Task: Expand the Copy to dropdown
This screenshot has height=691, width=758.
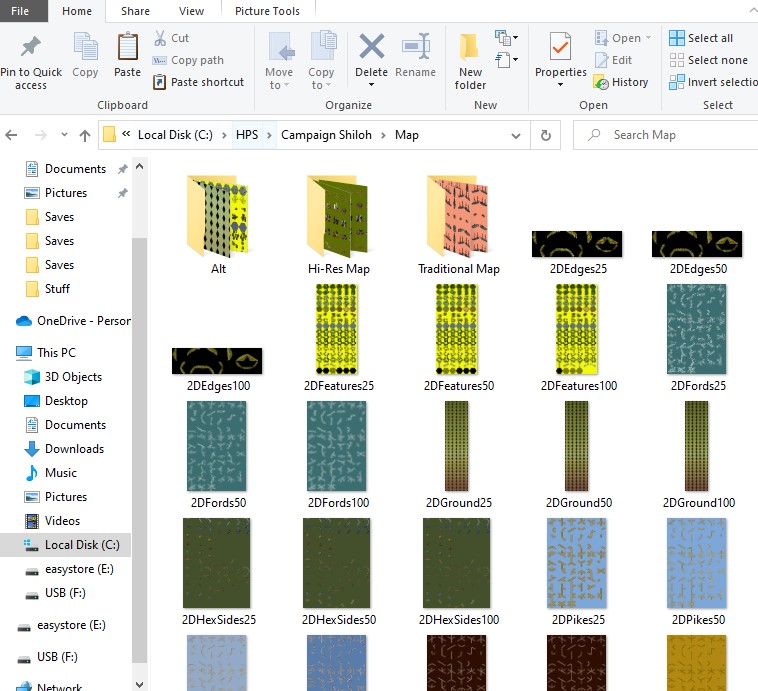Action: click(x=321, y=78)
